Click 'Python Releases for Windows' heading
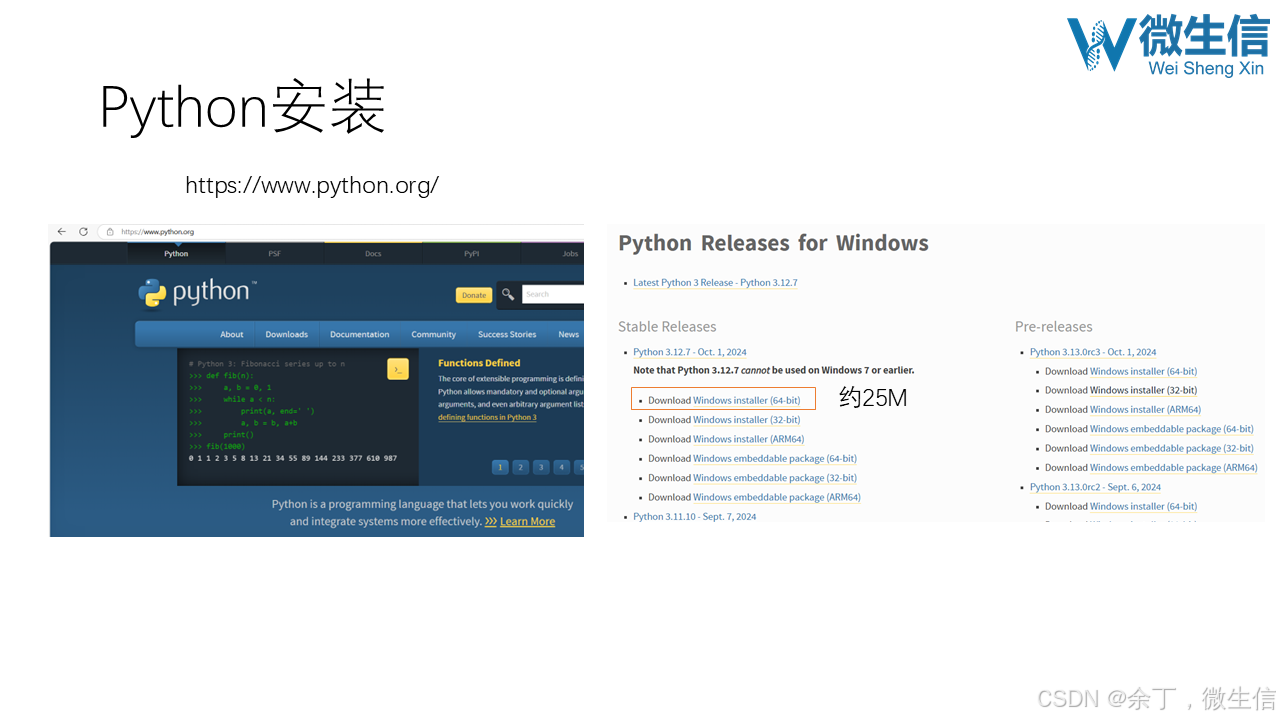 [773, 243]
